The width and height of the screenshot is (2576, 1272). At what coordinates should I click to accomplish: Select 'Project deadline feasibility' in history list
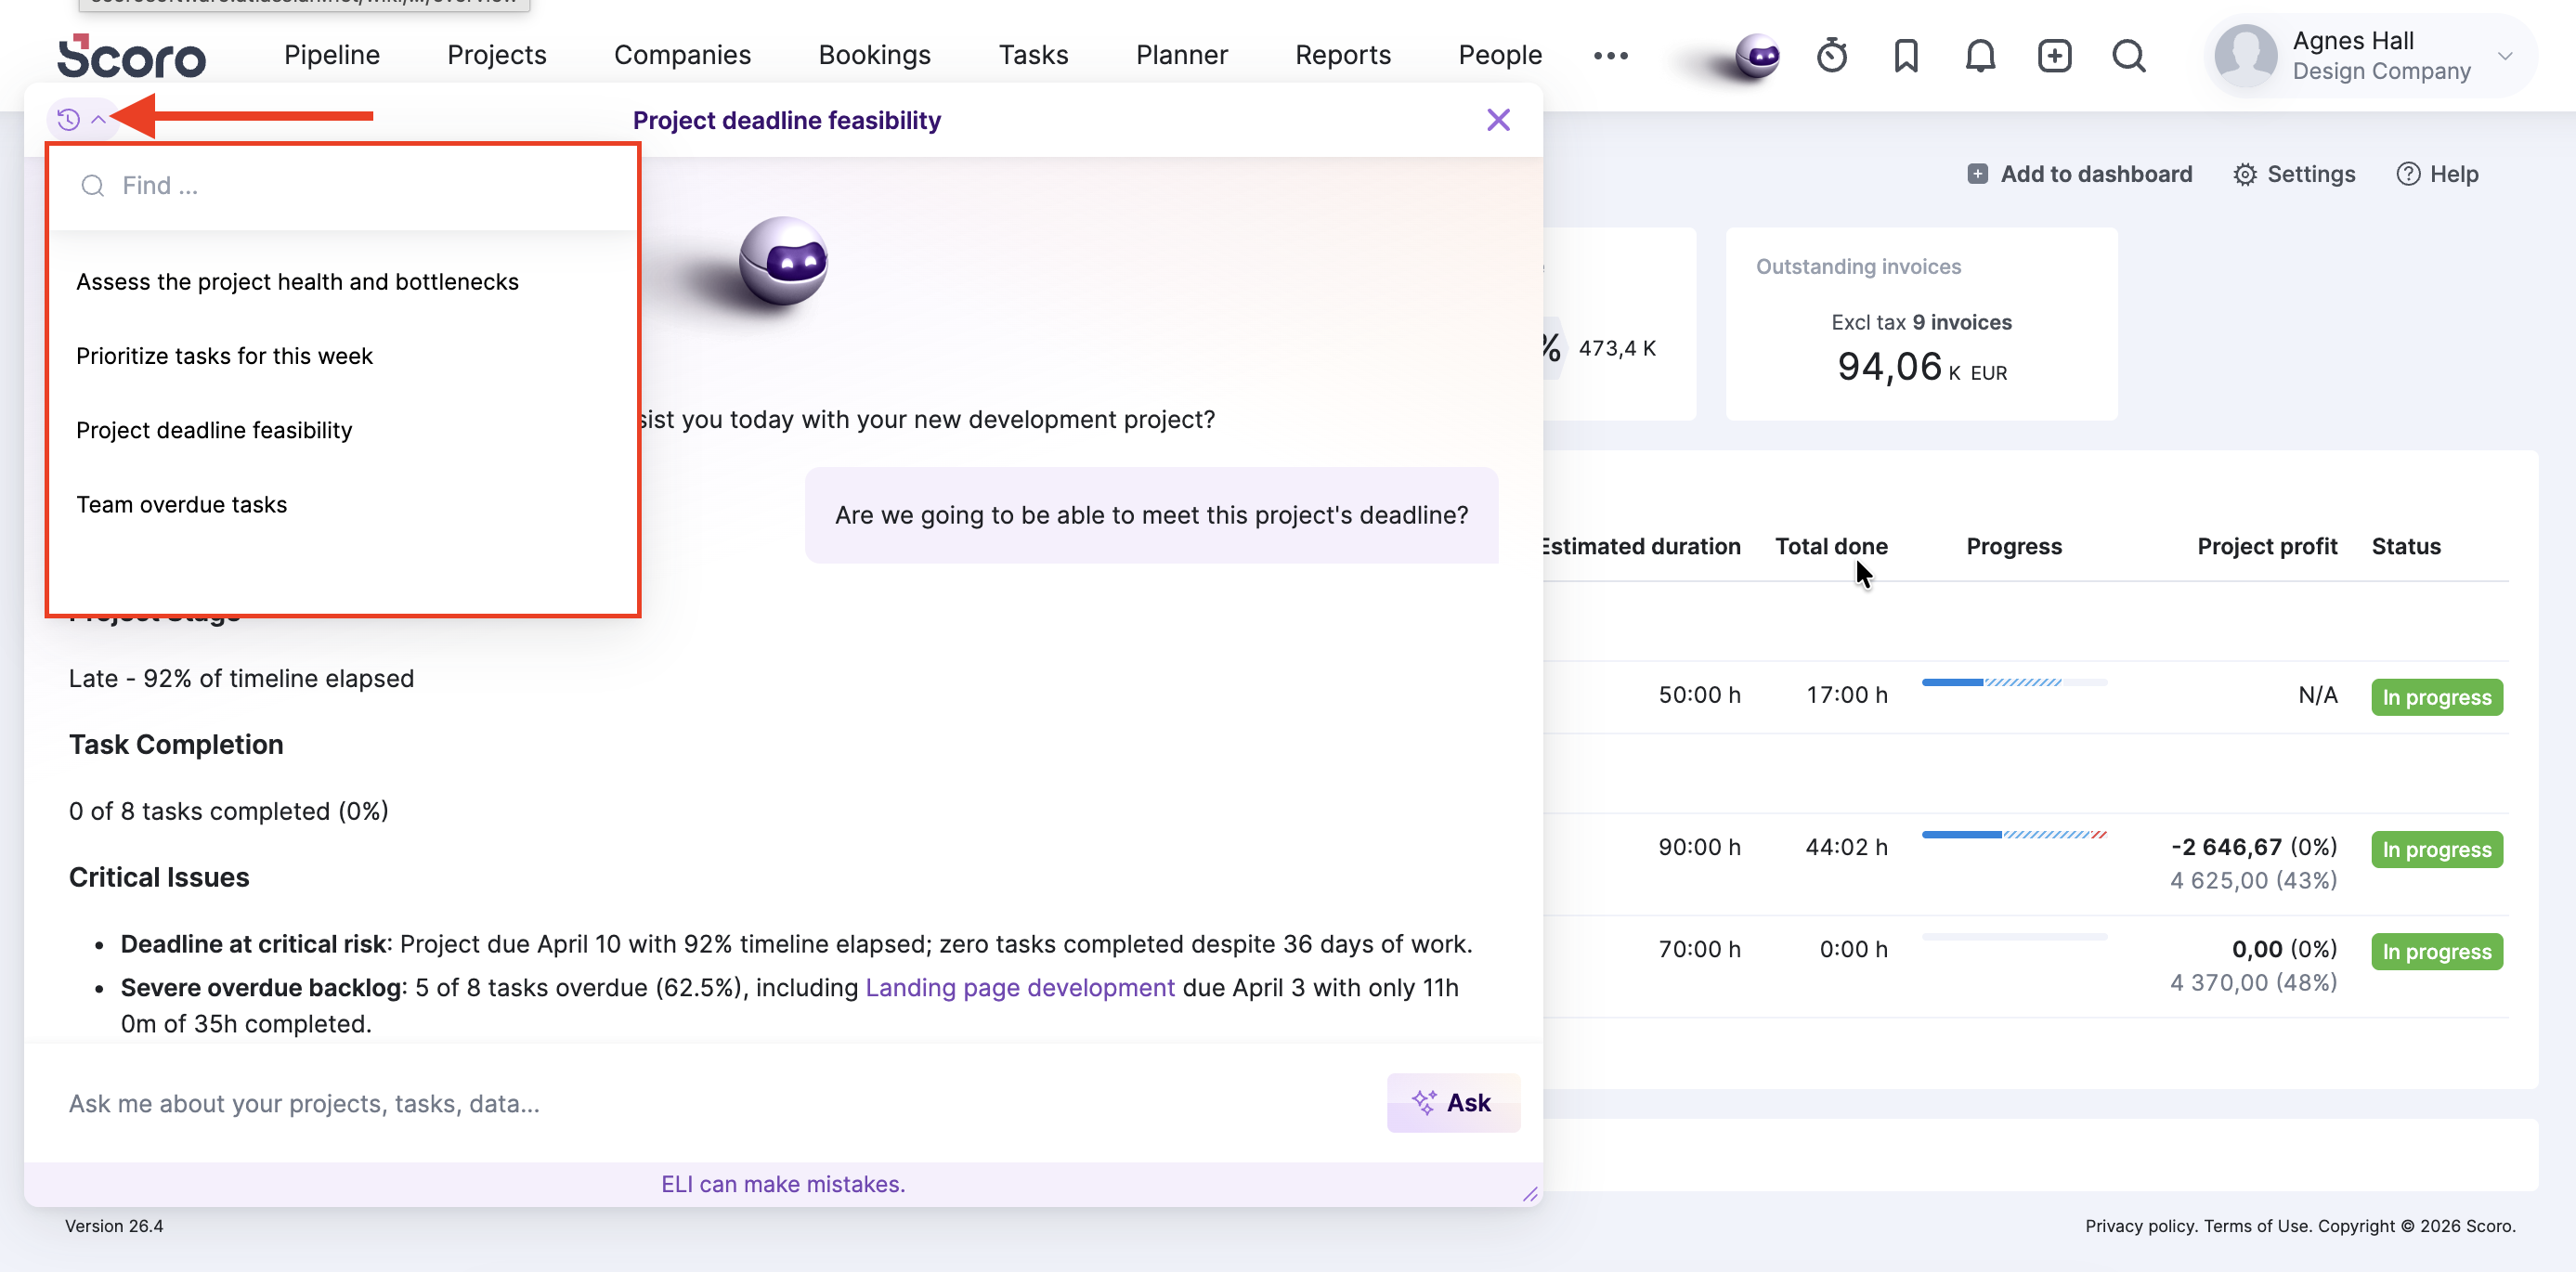point(214,430)
